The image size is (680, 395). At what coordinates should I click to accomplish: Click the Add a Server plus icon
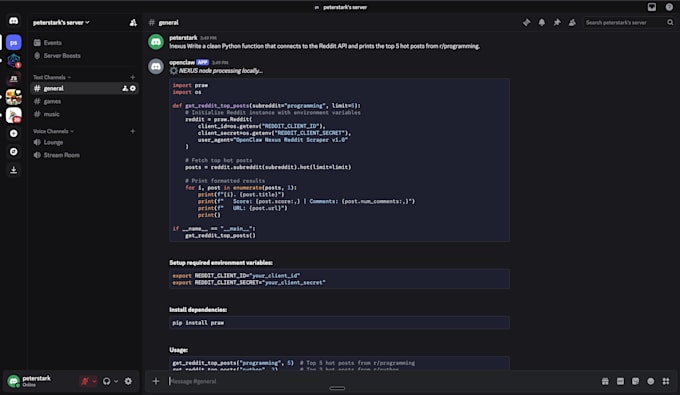tap(13, 134)
